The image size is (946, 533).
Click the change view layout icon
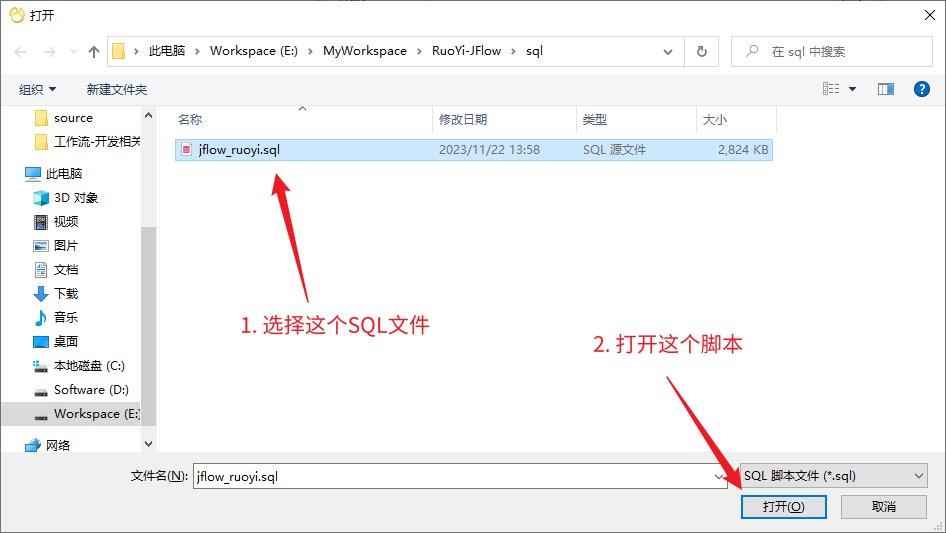(831, 89)
